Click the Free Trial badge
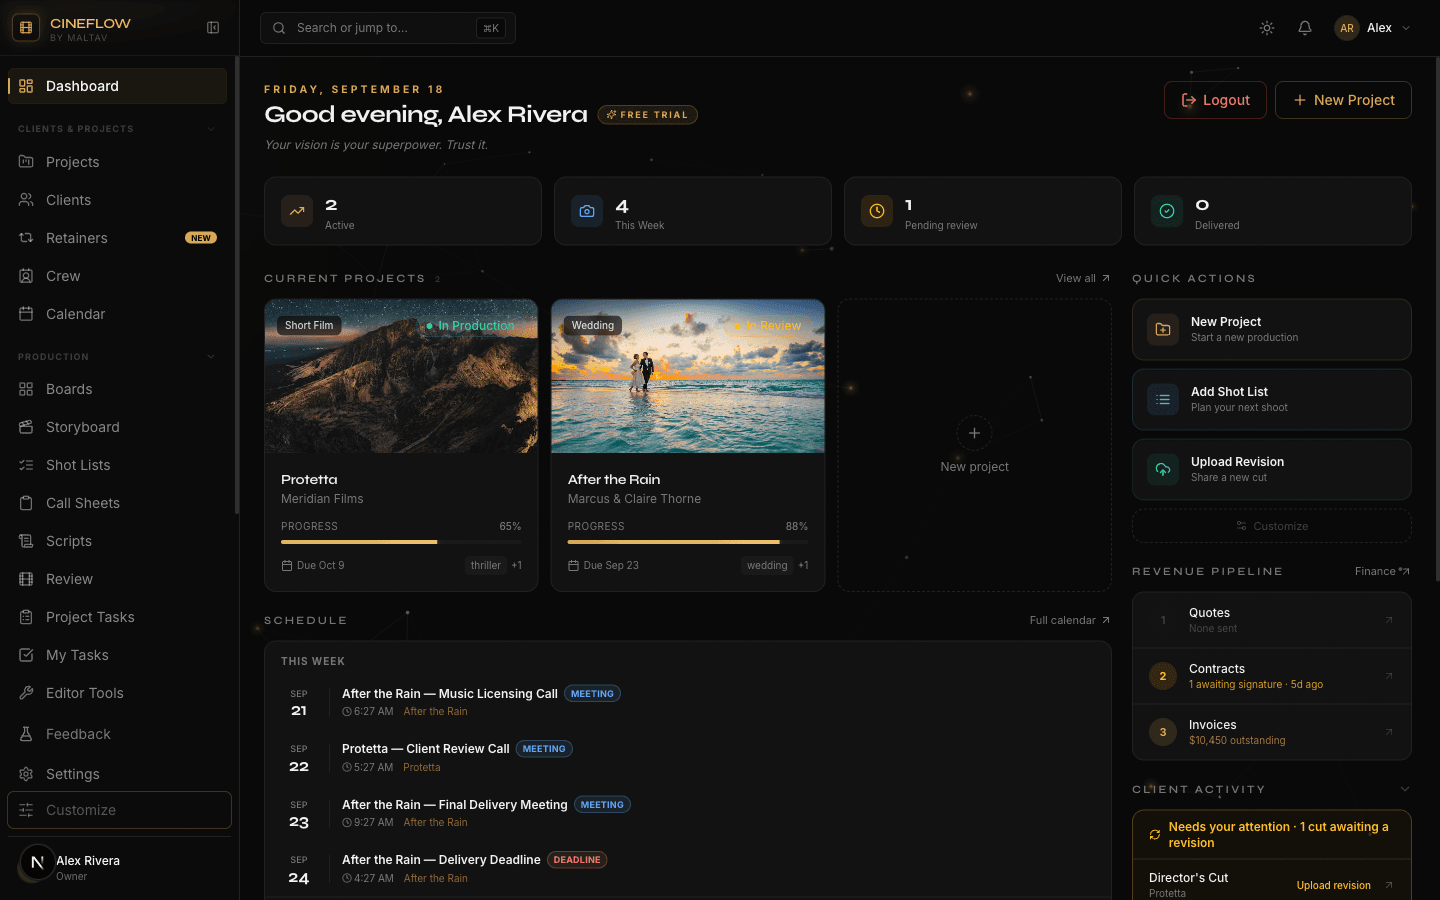Viewport: 1440px width, 900px height. 647,115
